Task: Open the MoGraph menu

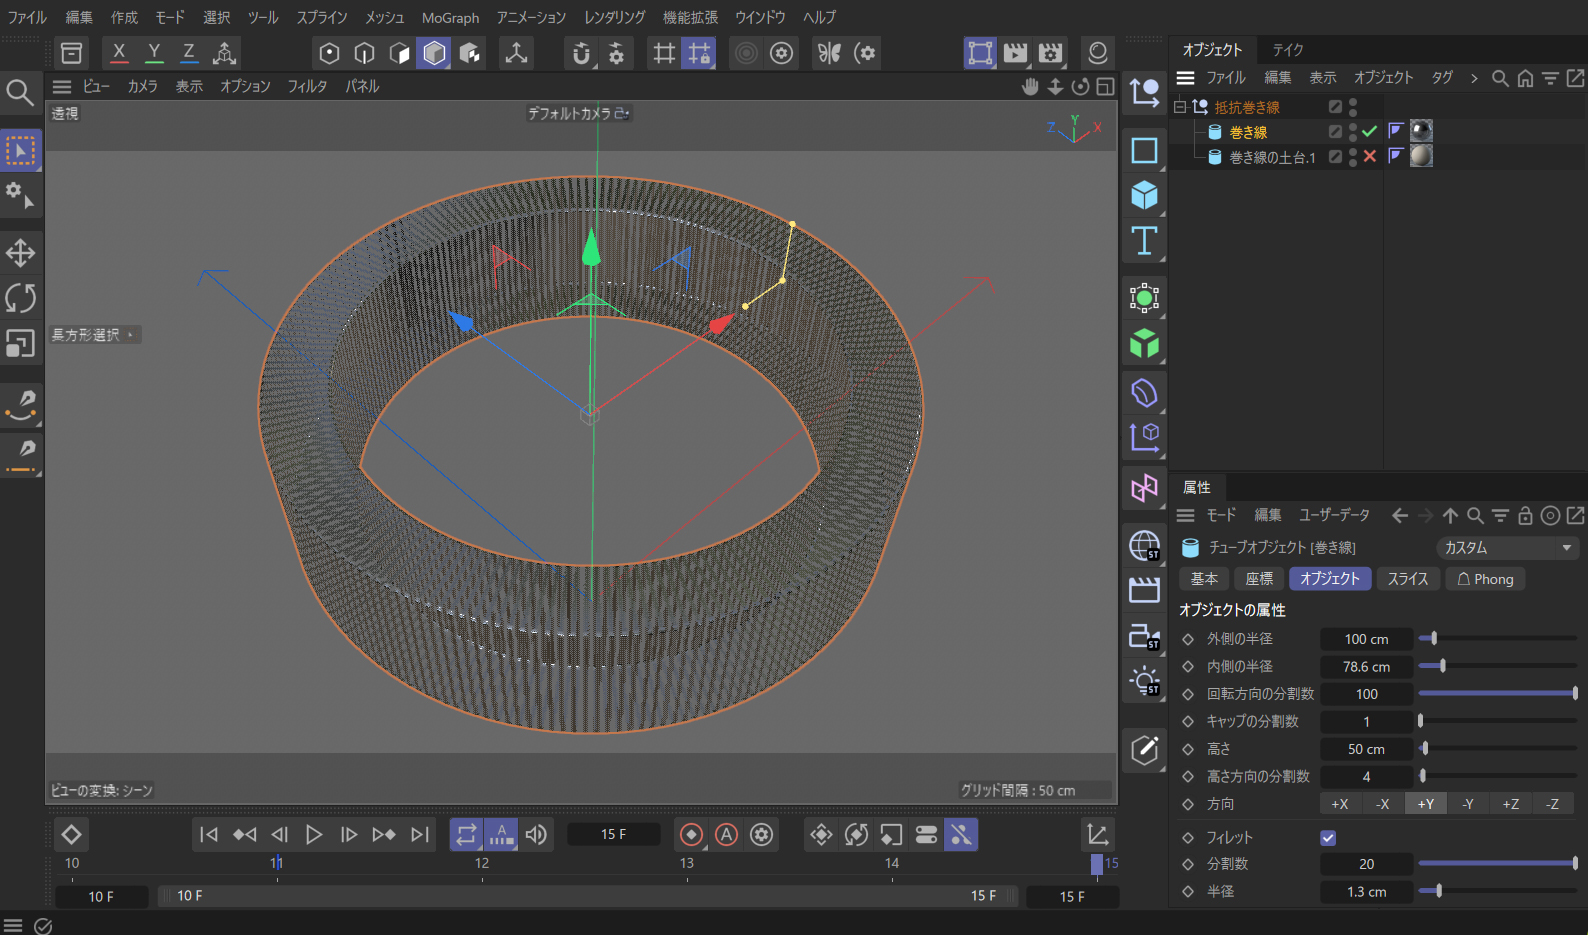Action: point(450,18)
